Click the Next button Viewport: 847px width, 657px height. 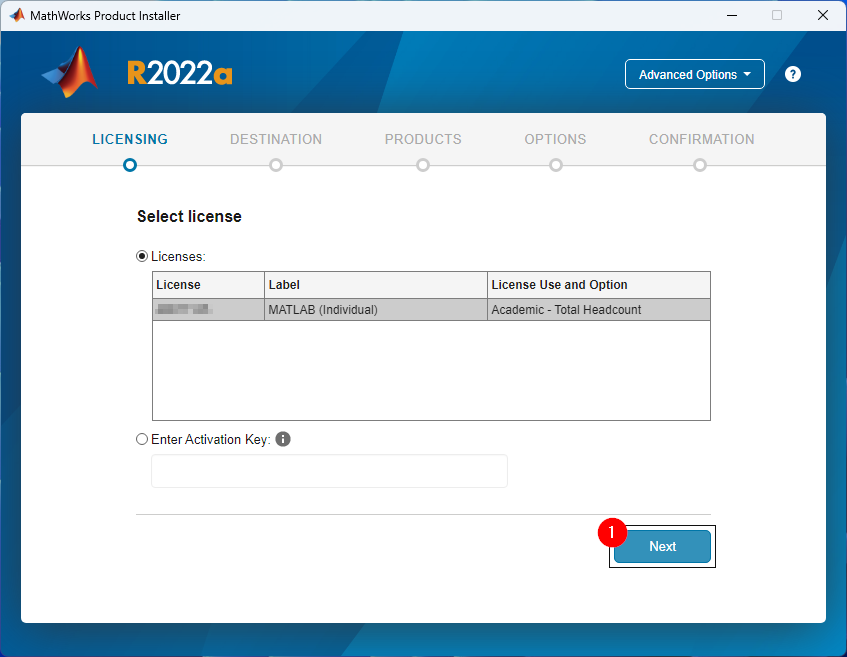click(x=662, y=546)
